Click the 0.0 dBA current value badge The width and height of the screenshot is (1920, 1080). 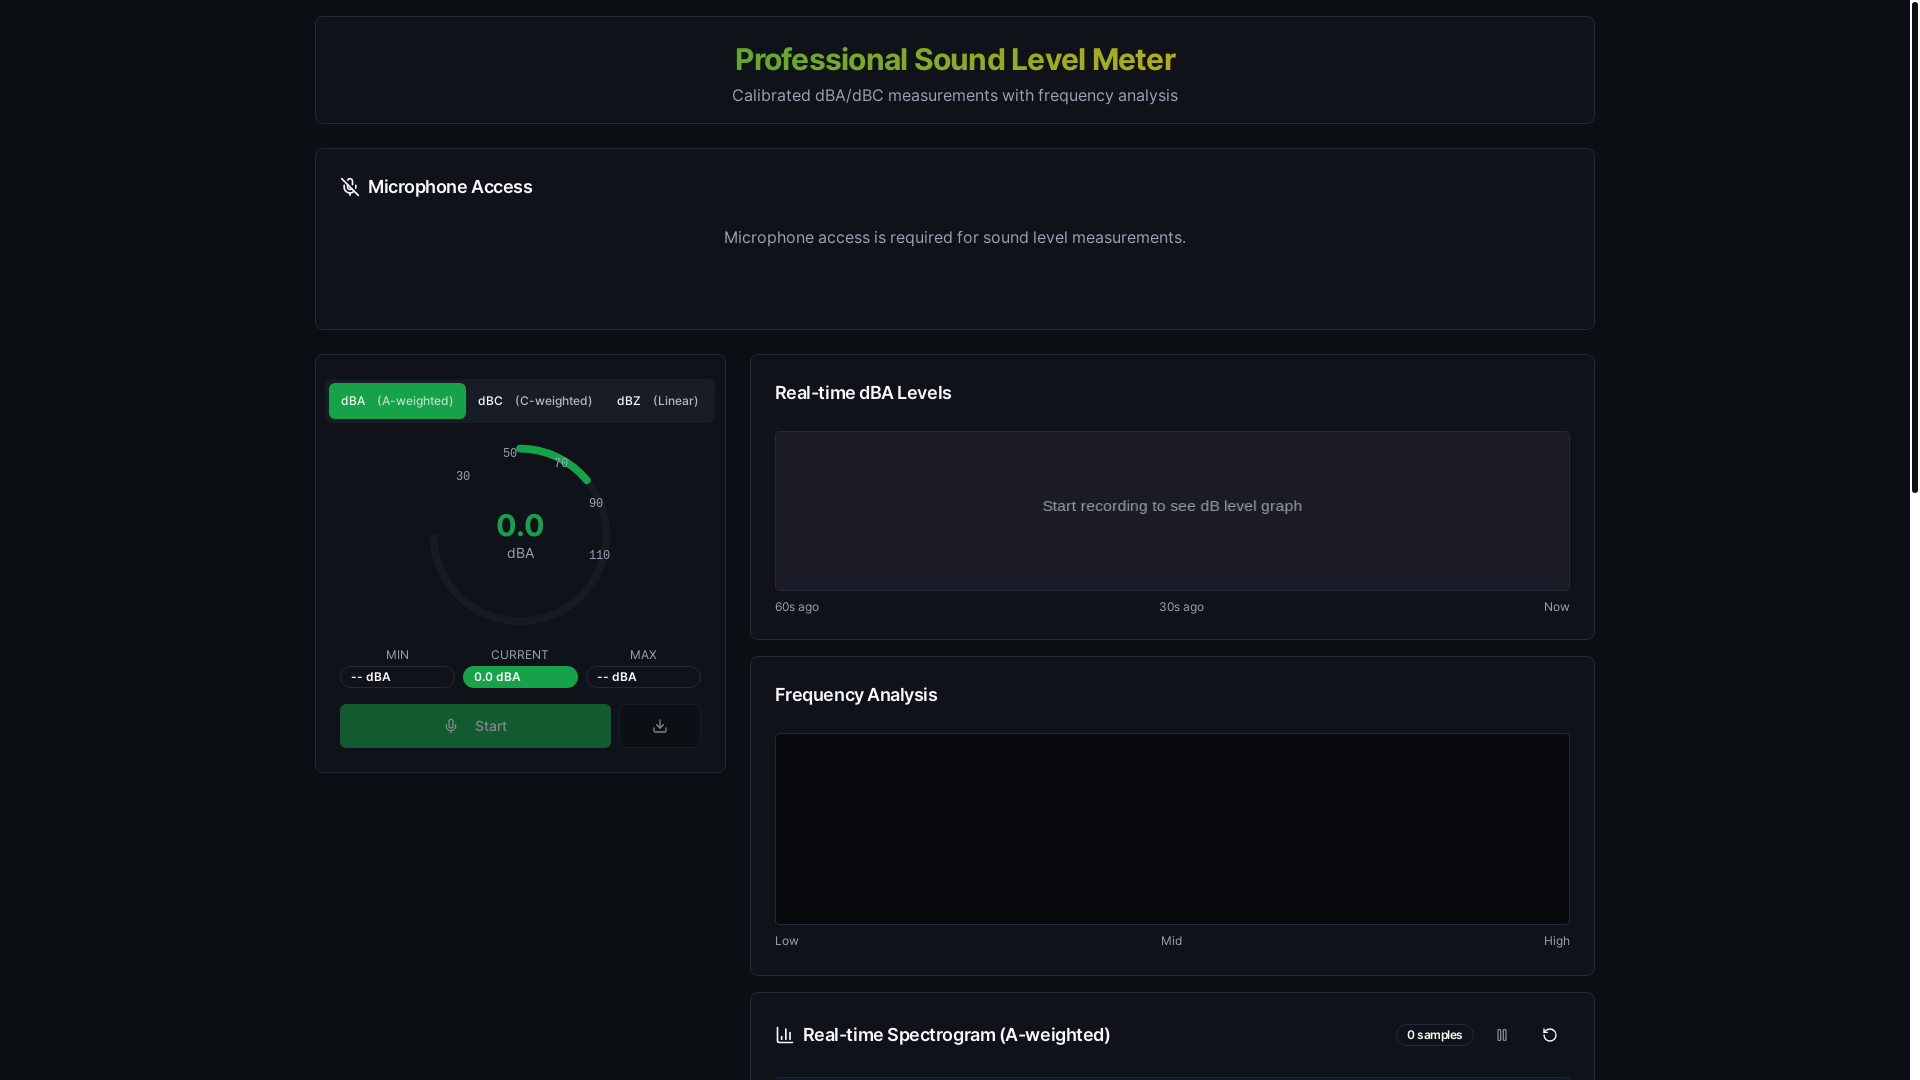tap(520, 677)
